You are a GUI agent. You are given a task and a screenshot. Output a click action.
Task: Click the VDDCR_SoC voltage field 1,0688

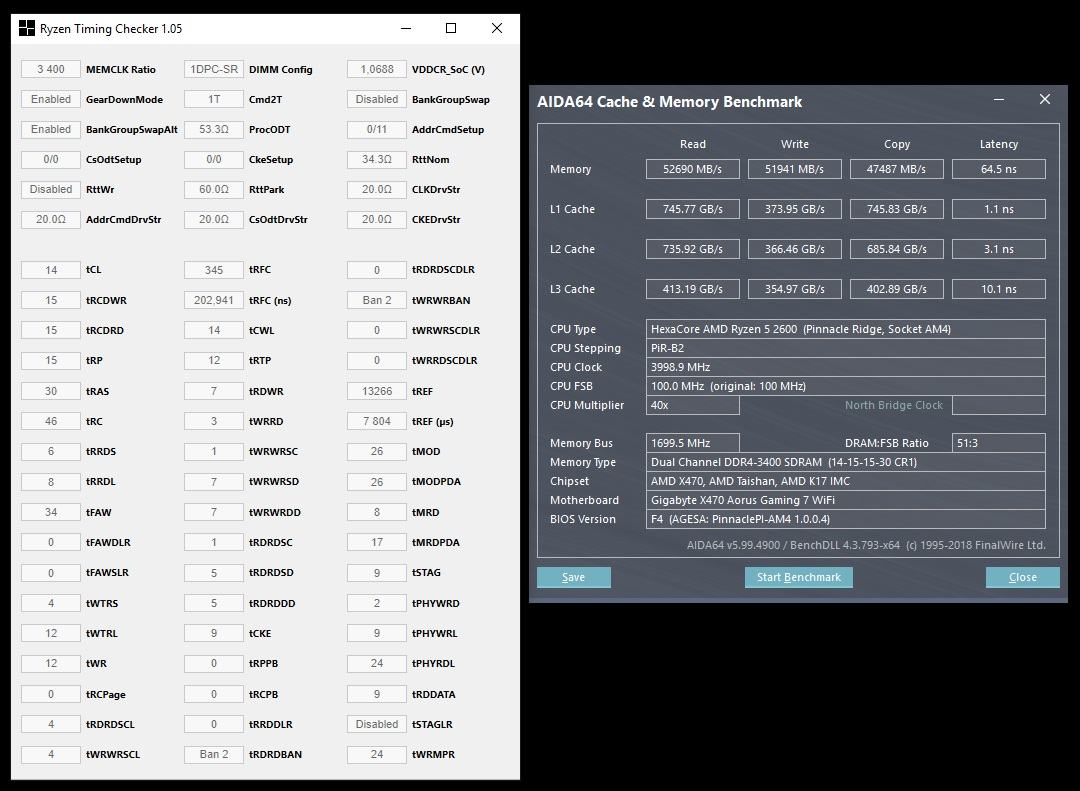point(377,69)
